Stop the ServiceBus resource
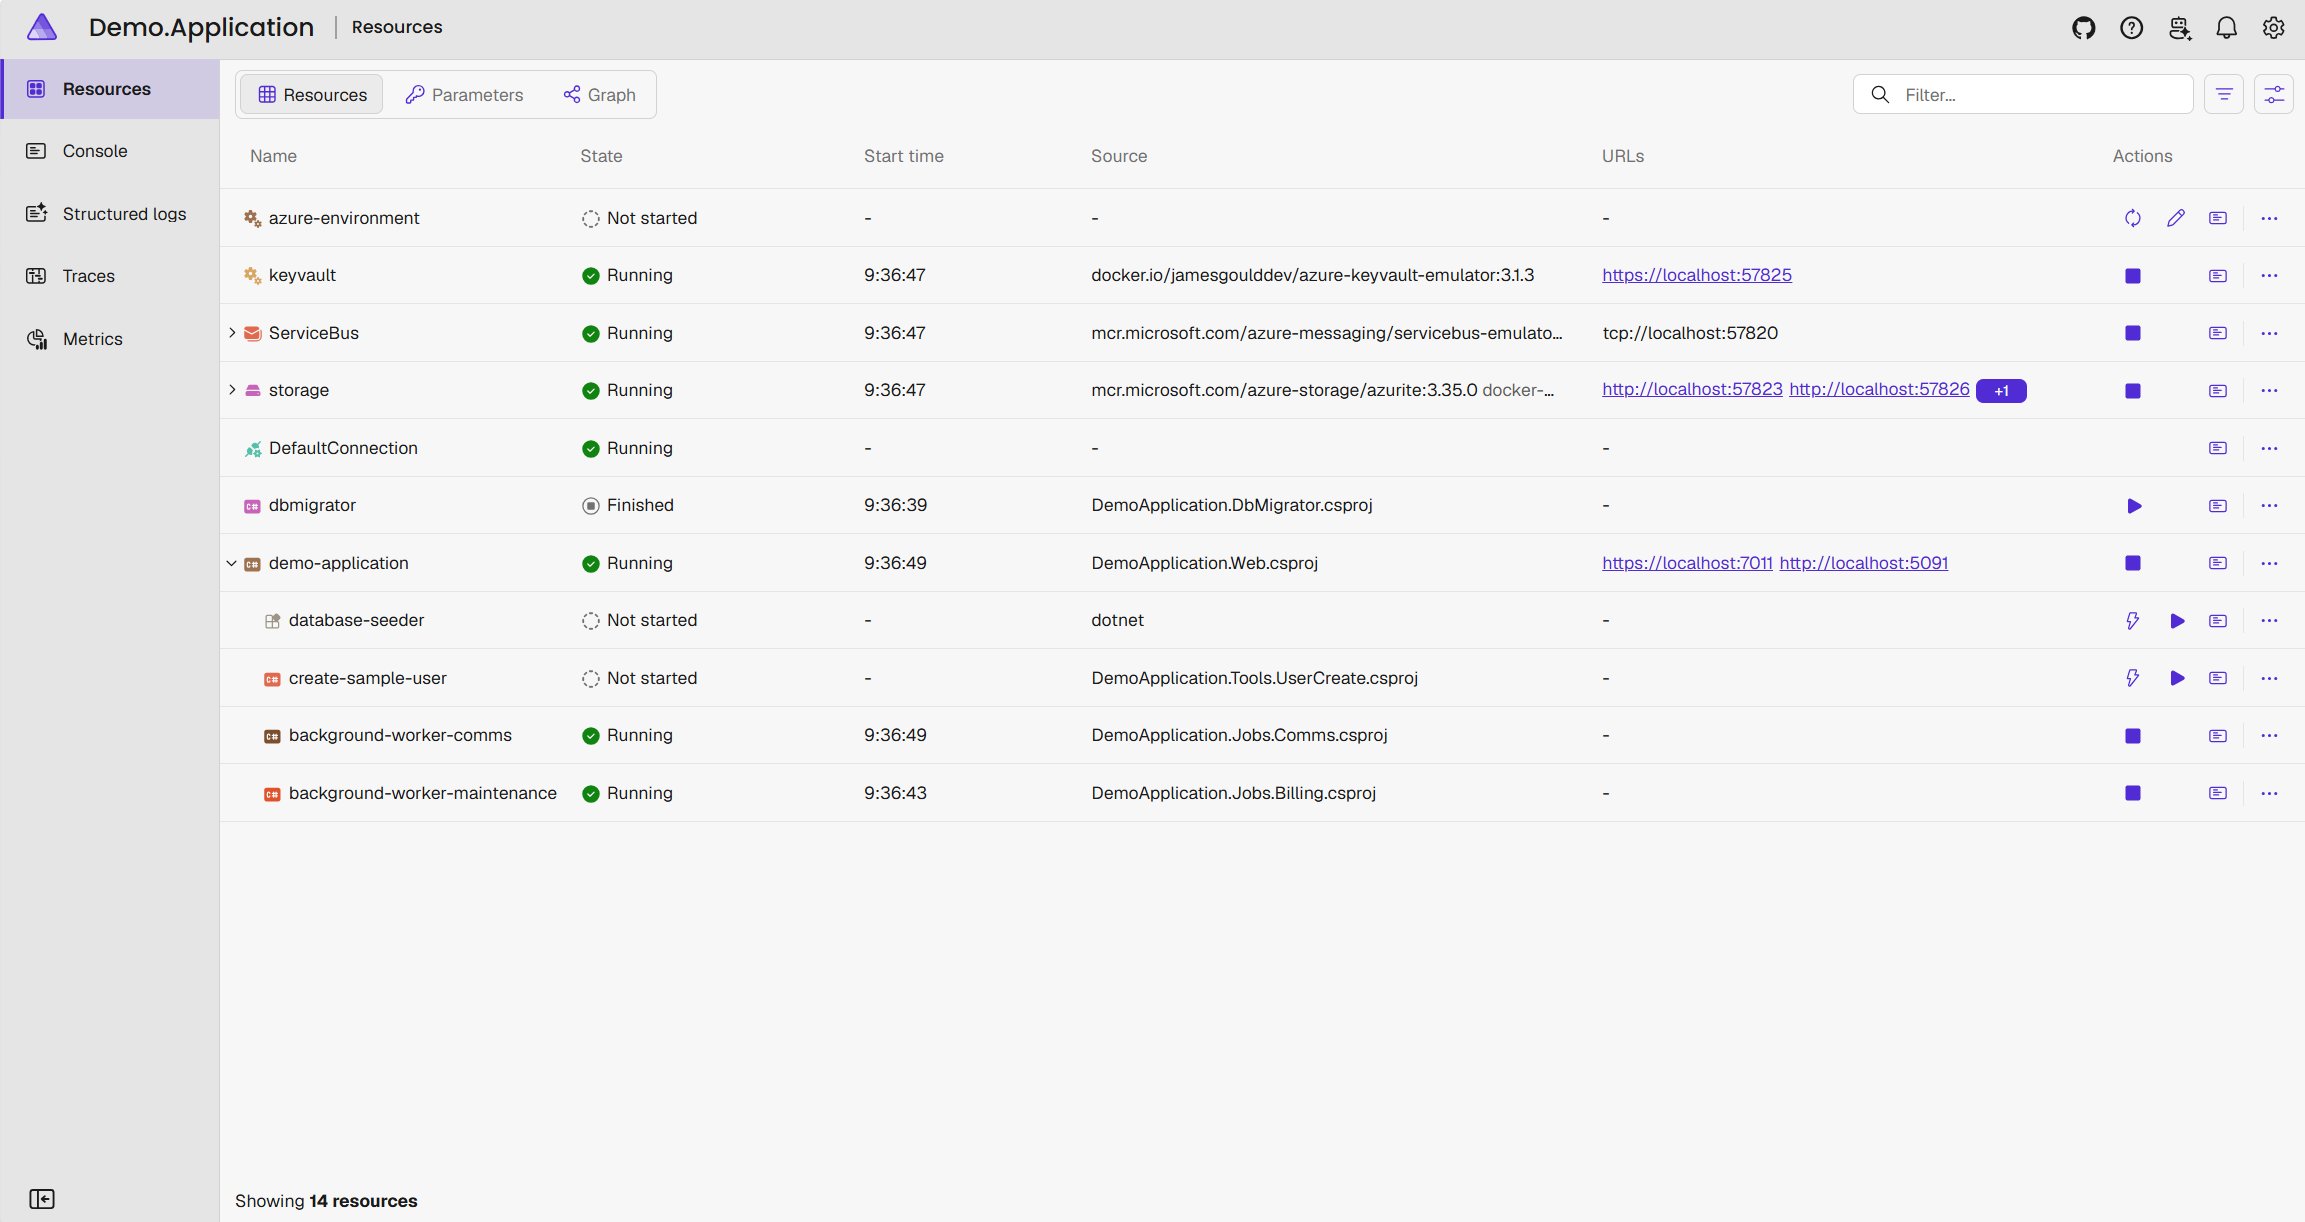Image resolution: width=2305 pixels, height=1222 pixels. pos(2133,333)
